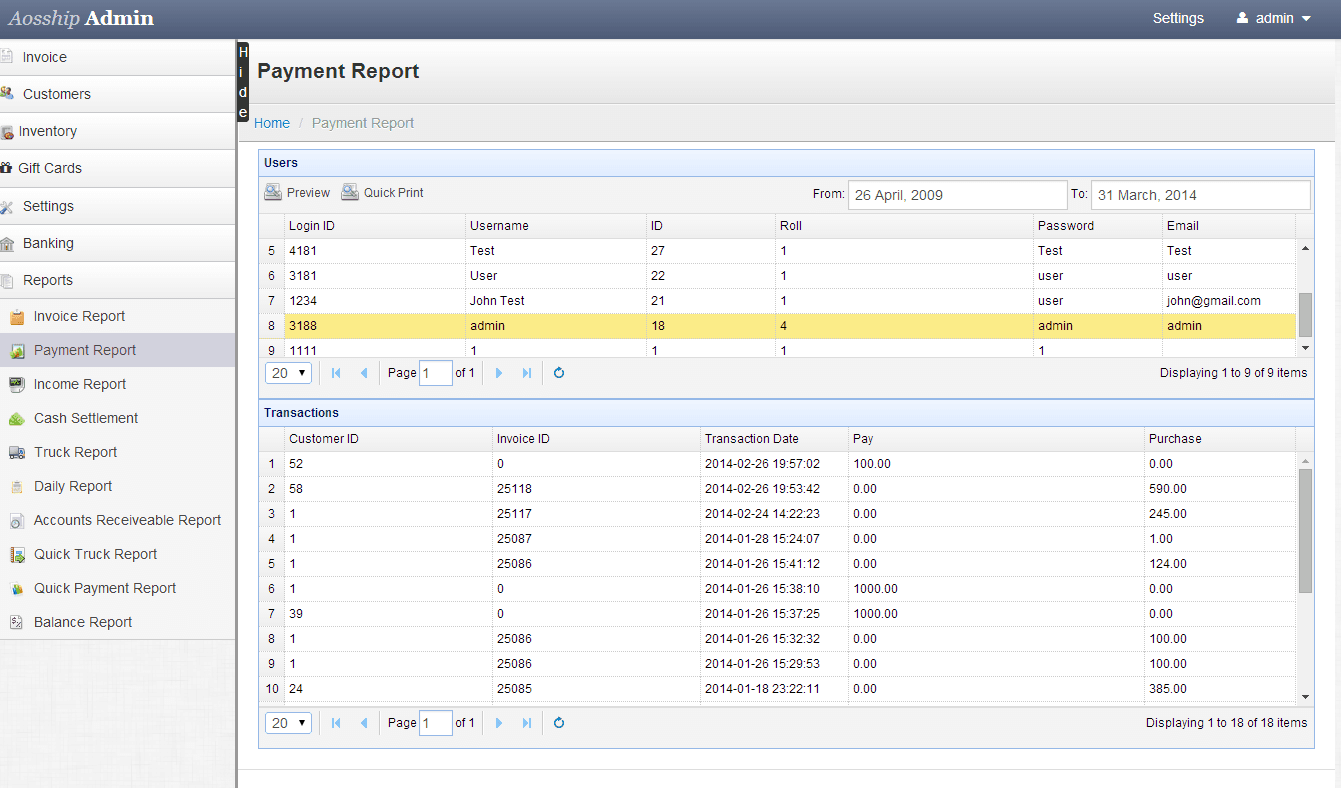Click the Banking building icon
This screenshot has width=1341, height=788.
pyautogui.click(x=7, y=243)
